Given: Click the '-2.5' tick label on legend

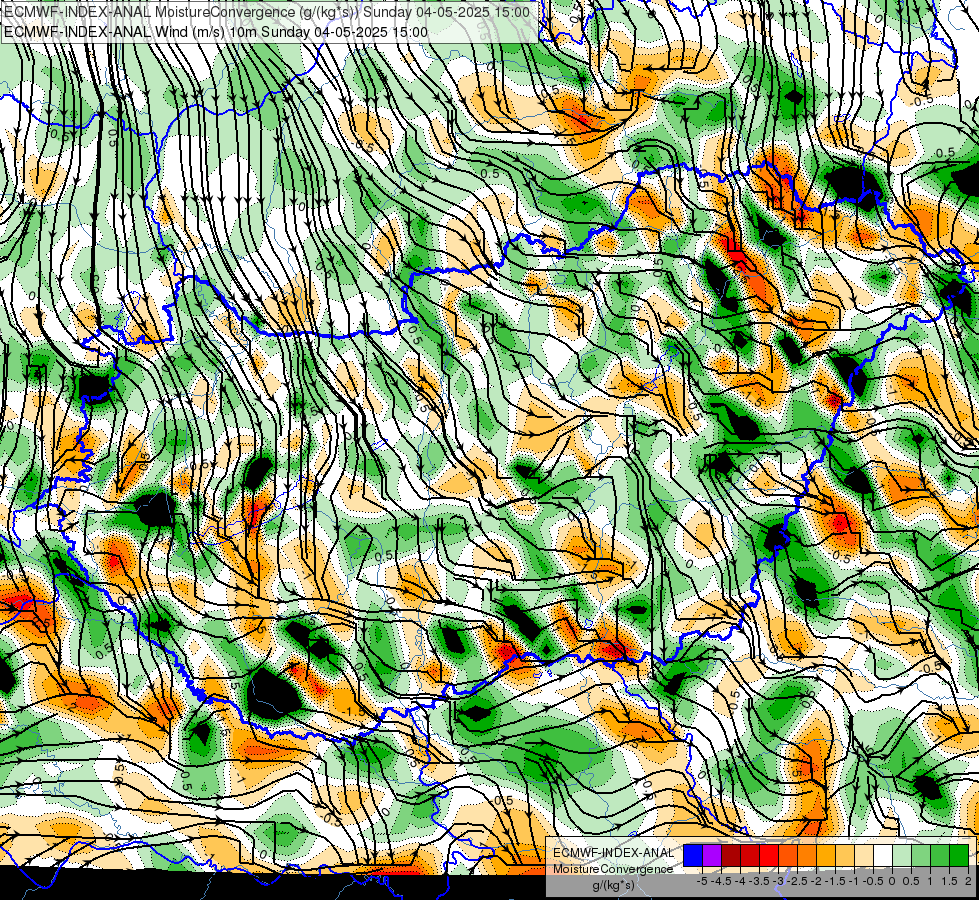Looking at the screenshot, I should pyautogui.click(x=799, y=881).
